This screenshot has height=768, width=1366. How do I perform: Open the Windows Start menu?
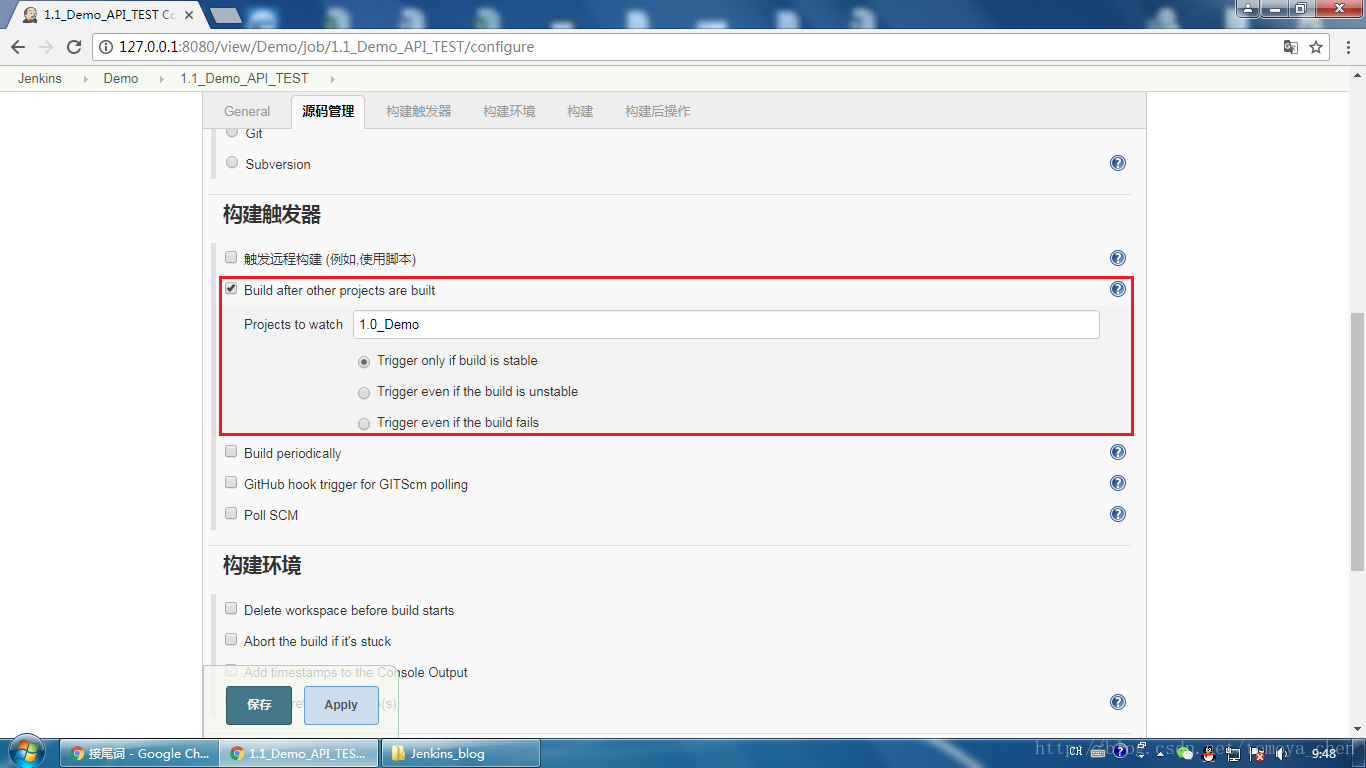[25, 752]
